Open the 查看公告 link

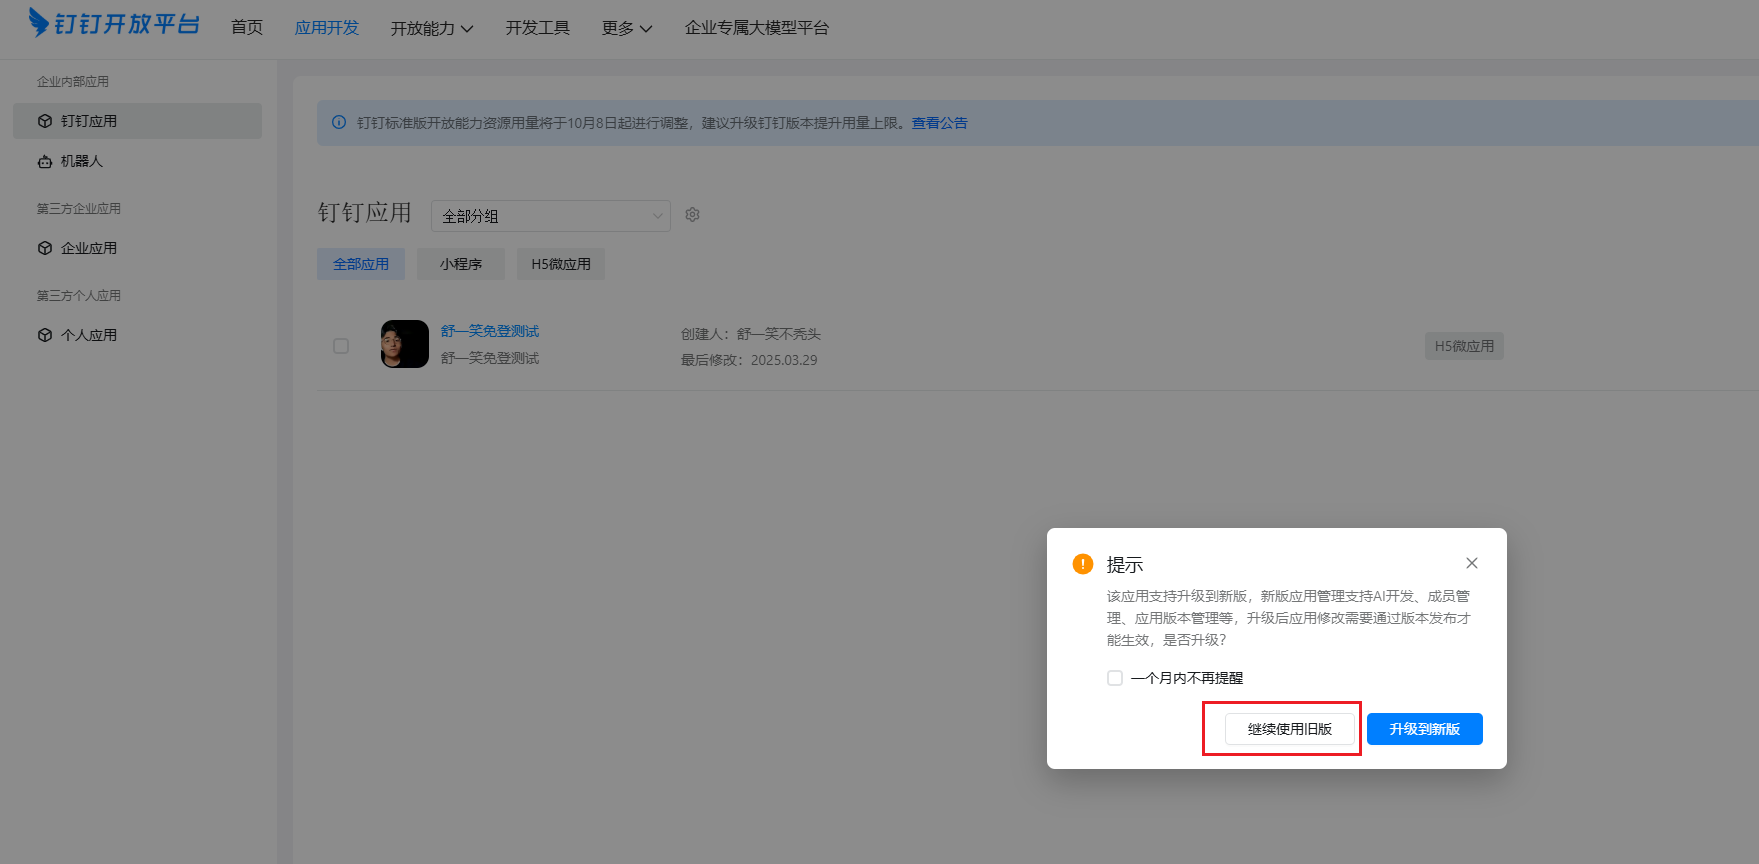[x=940, y=123]
